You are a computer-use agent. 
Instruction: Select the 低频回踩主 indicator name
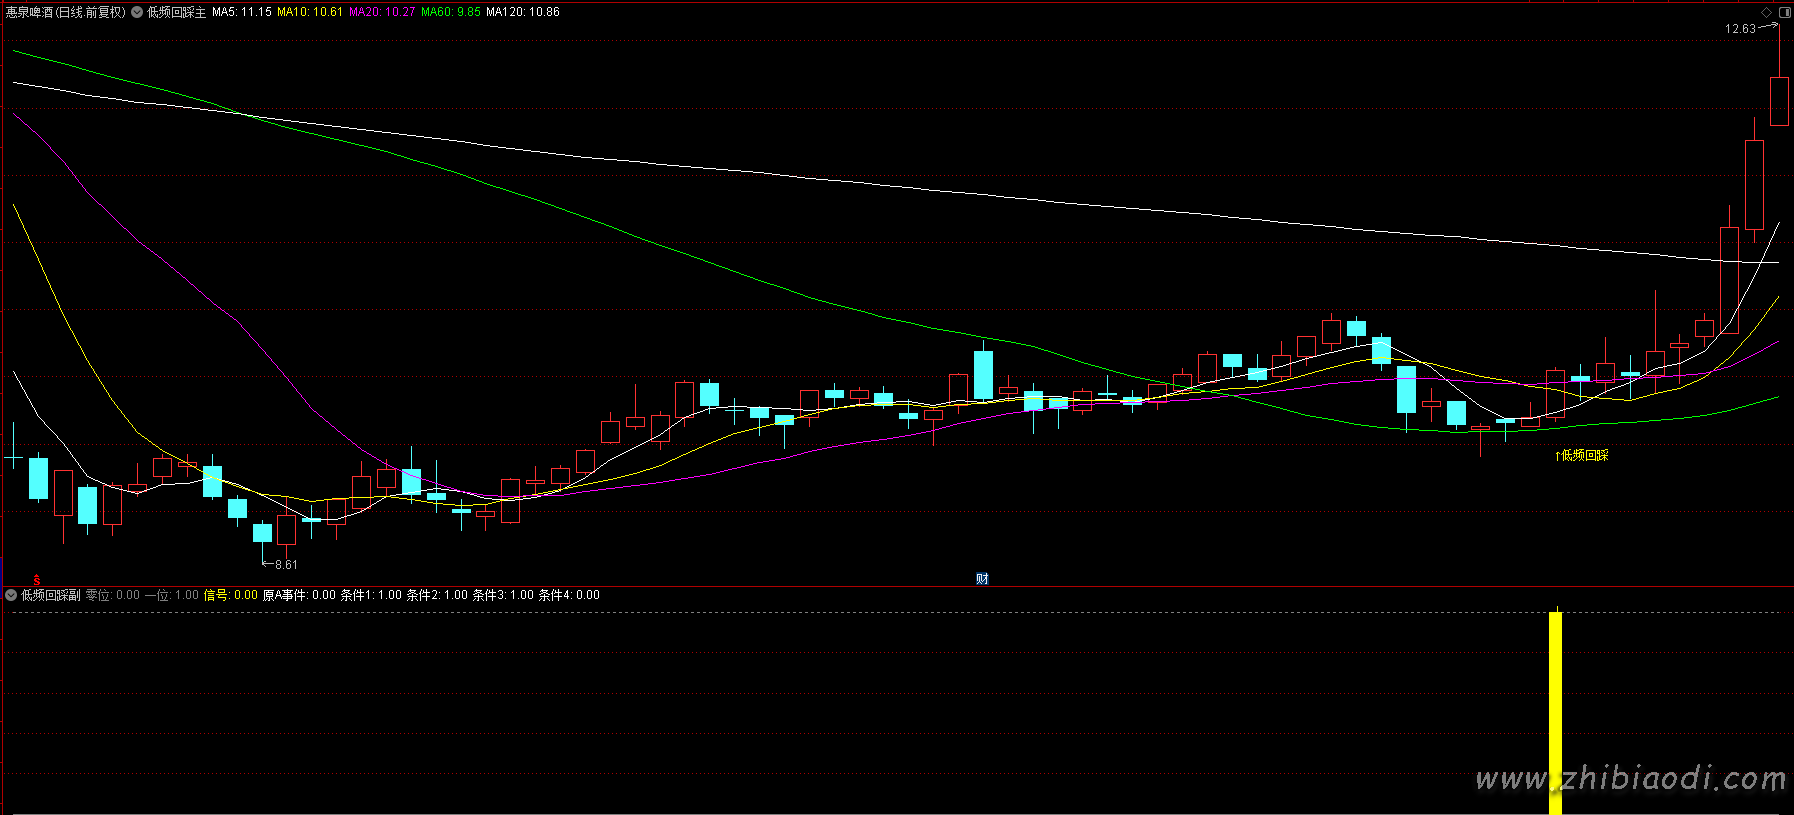(177, 12)
